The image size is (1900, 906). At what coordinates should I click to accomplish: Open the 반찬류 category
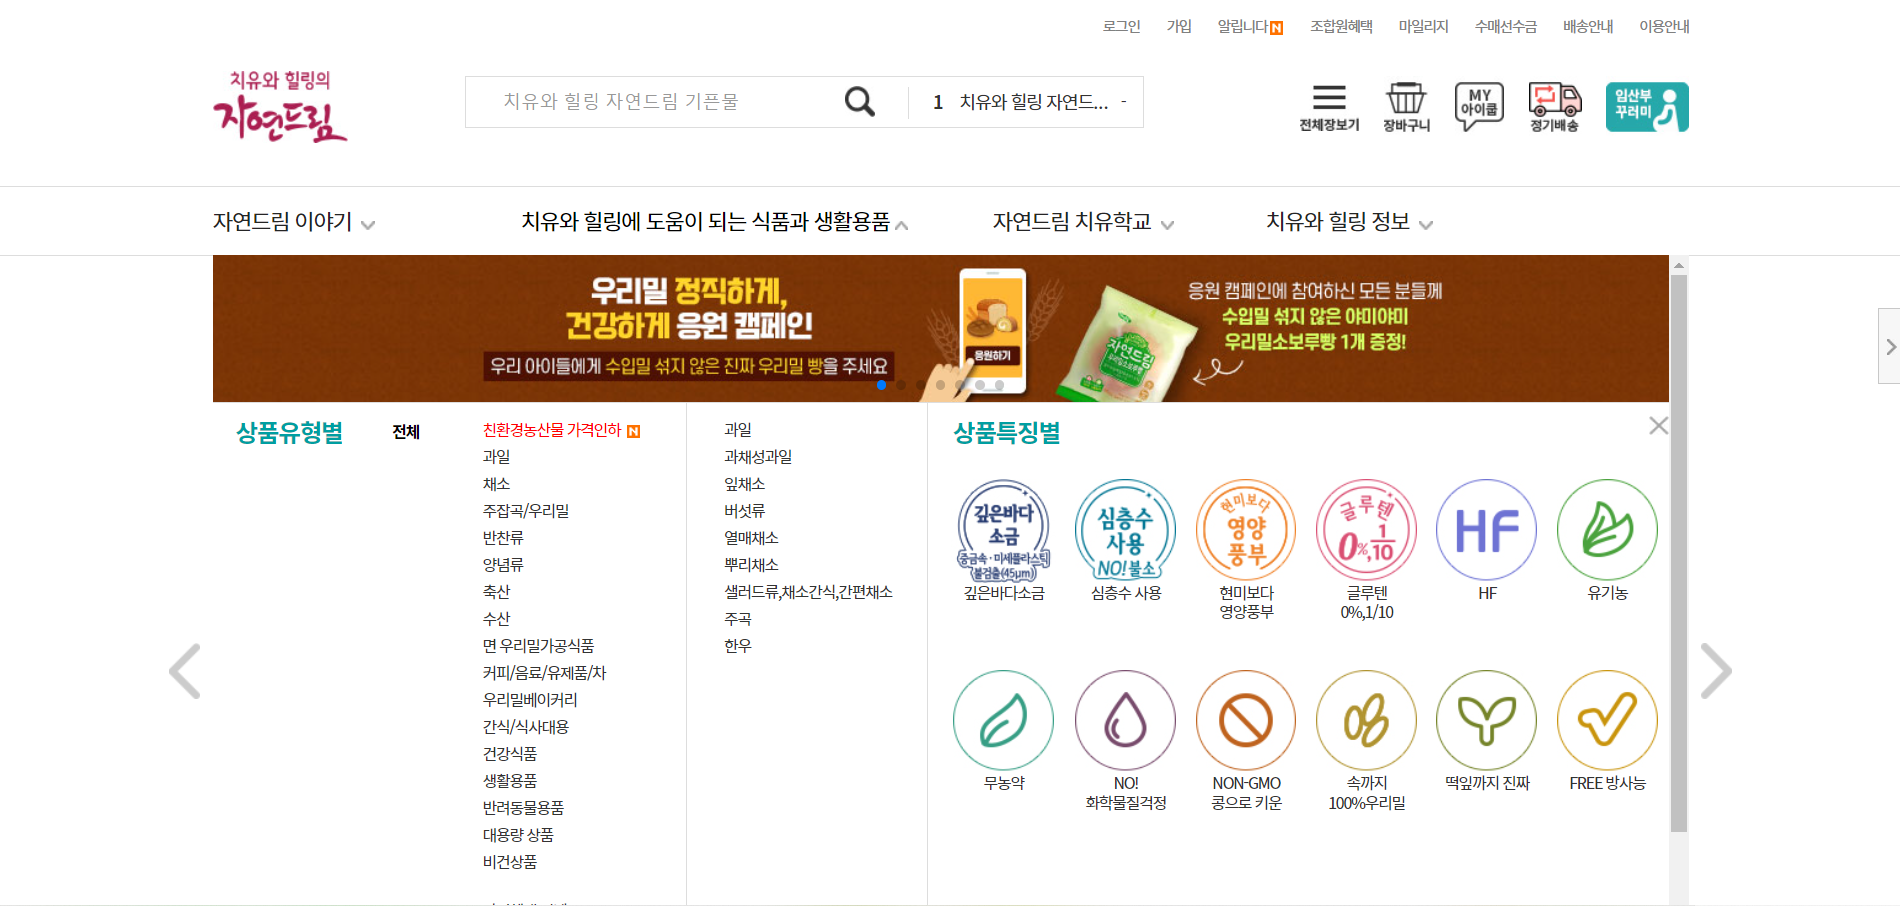(503, 538)
